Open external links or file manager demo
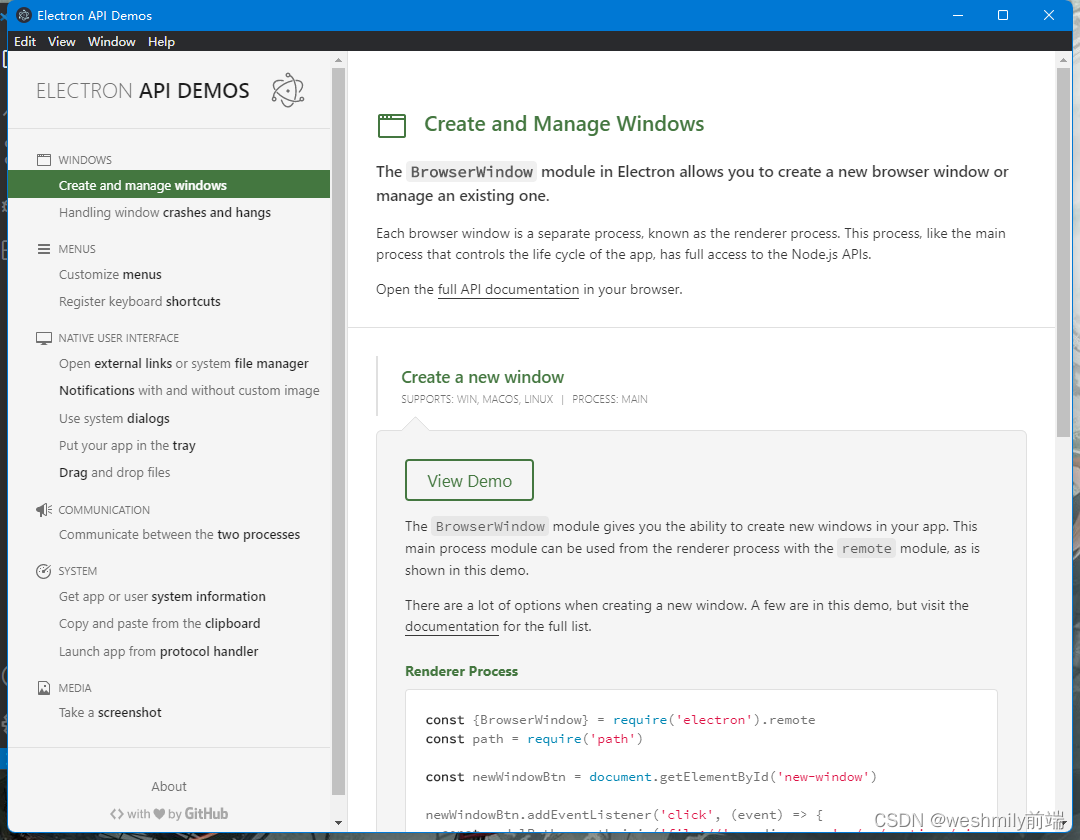 (x=183, y=364)
